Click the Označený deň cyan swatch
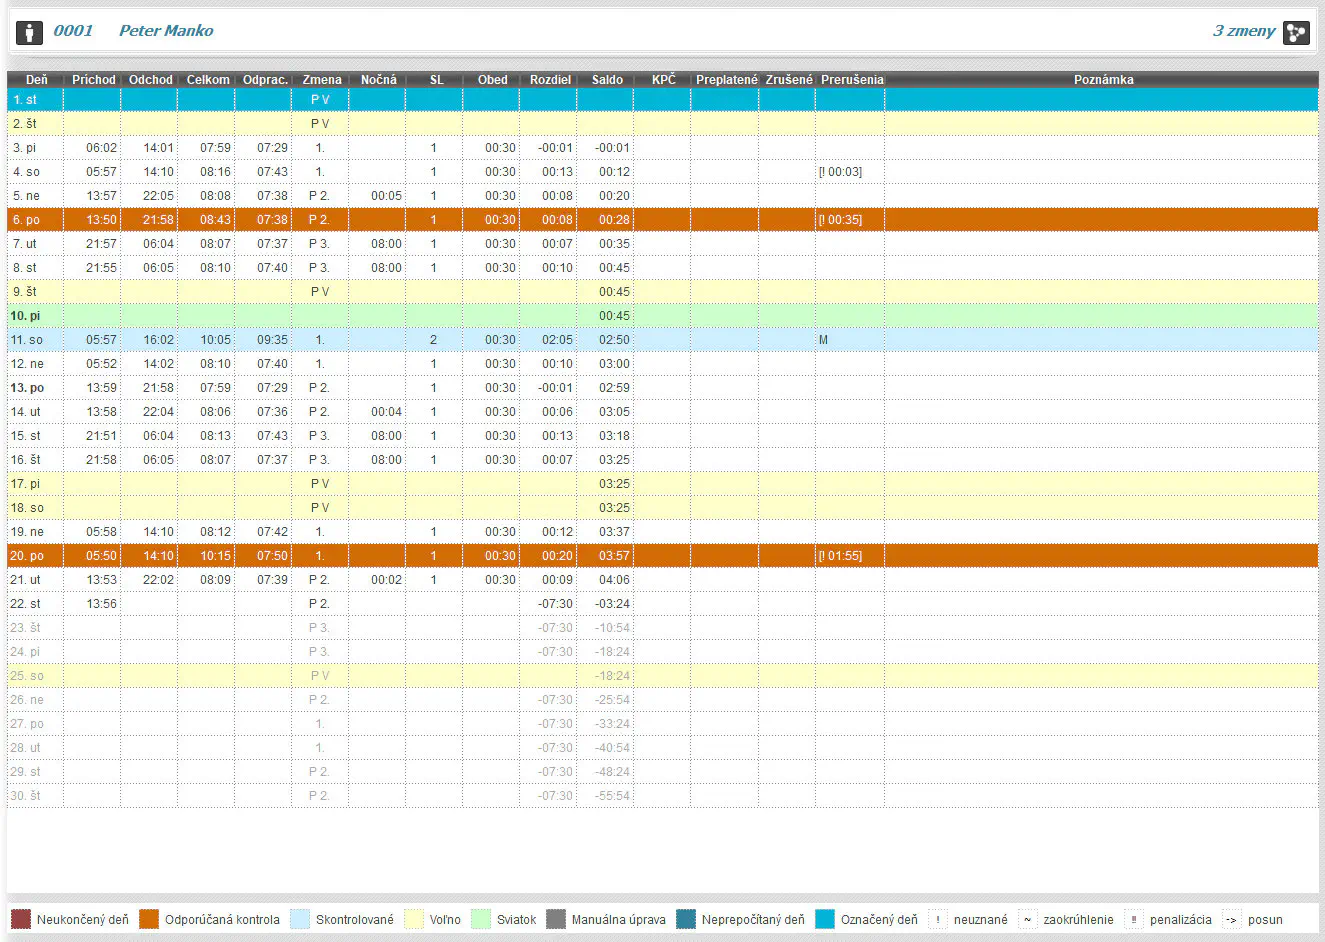1325x942 pixels. click(825, 919)
